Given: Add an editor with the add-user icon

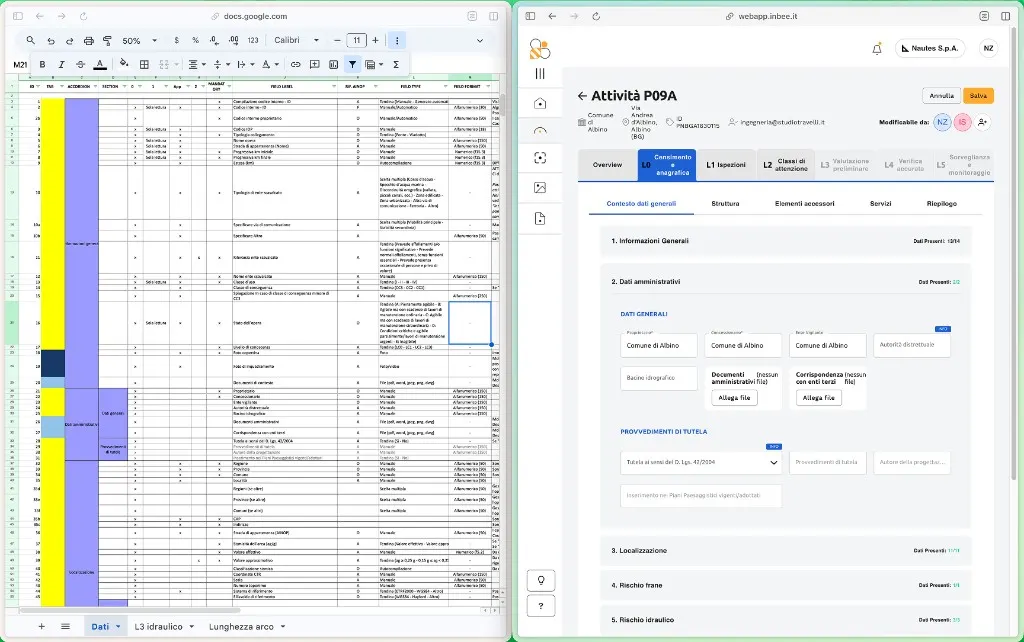Looking at the screenshot, I should click(x=982, y=122).
